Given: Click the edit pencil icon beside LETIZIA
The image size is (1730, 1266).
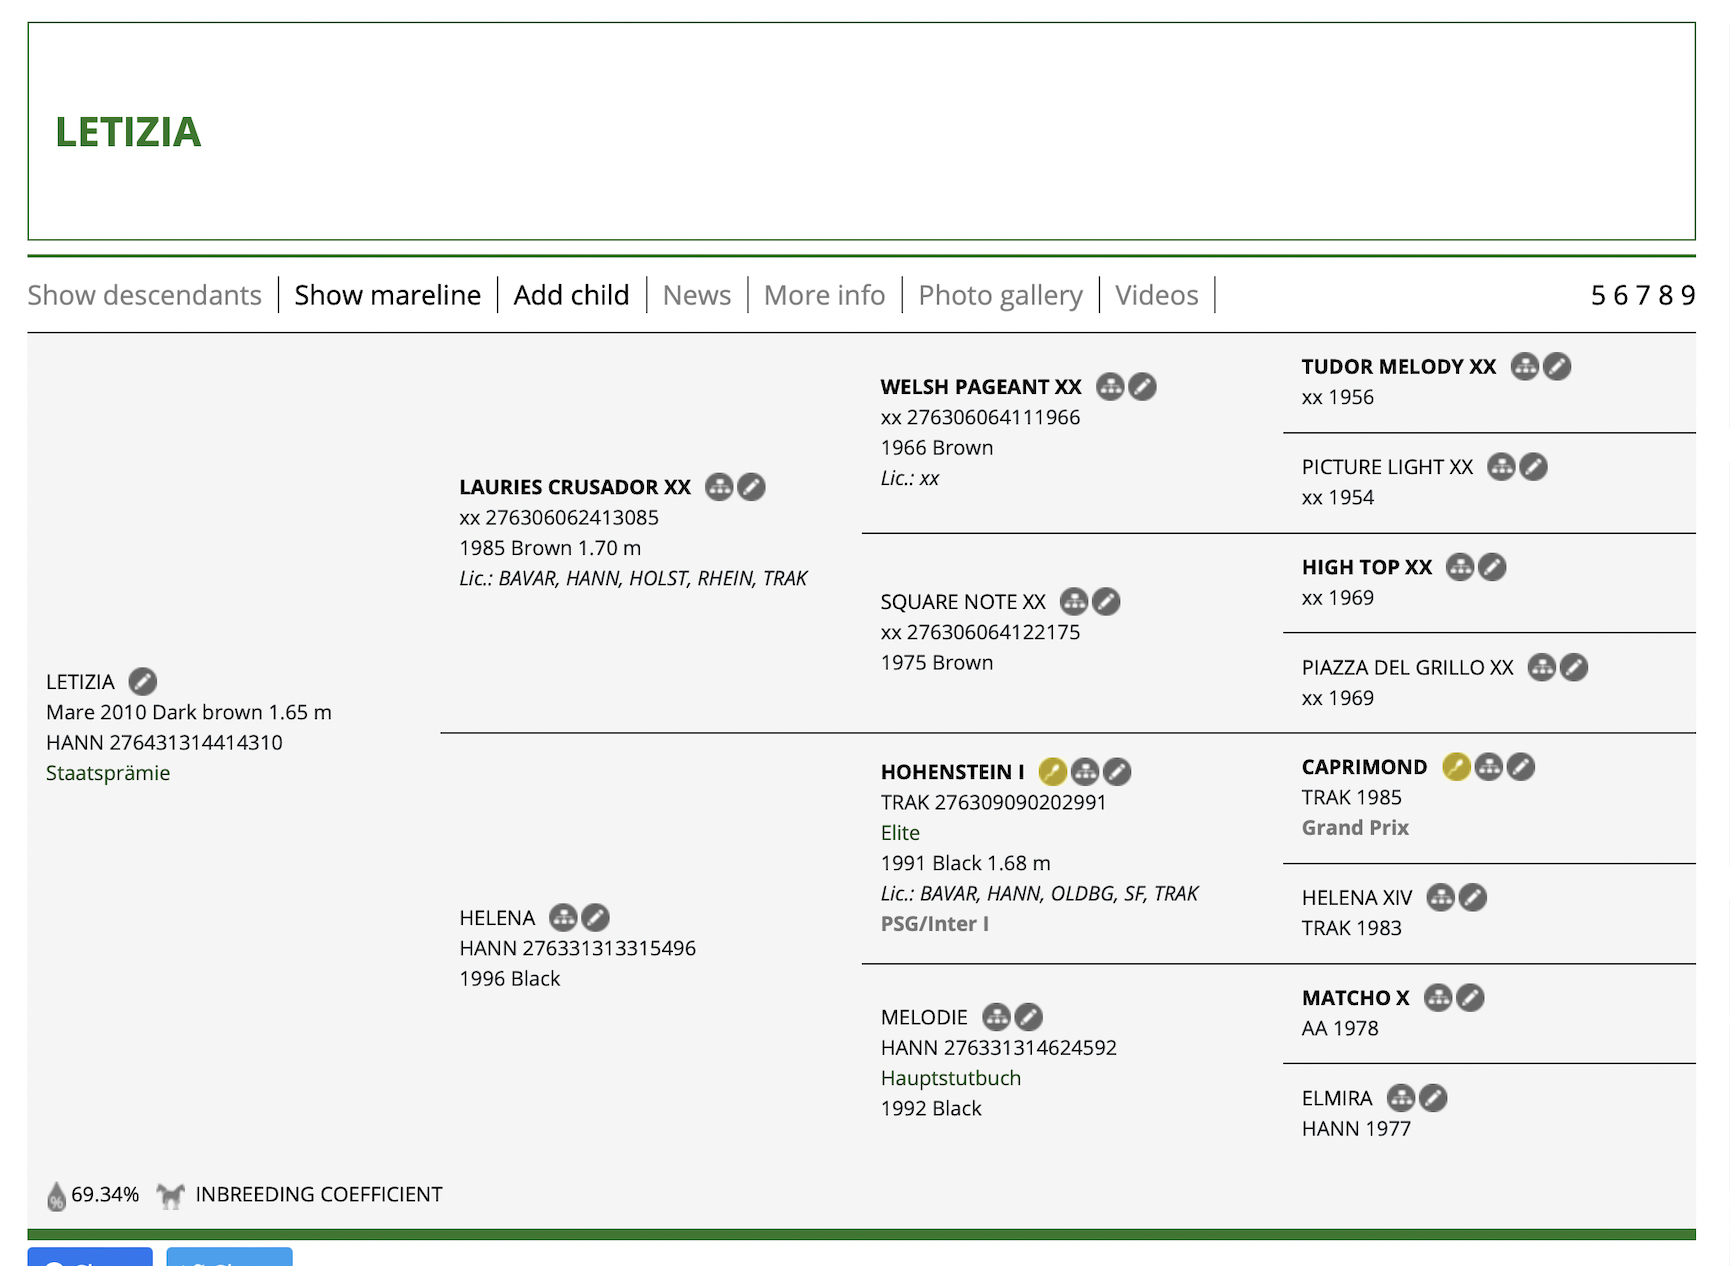Looking at the screenshot, I should pos(143,682).
